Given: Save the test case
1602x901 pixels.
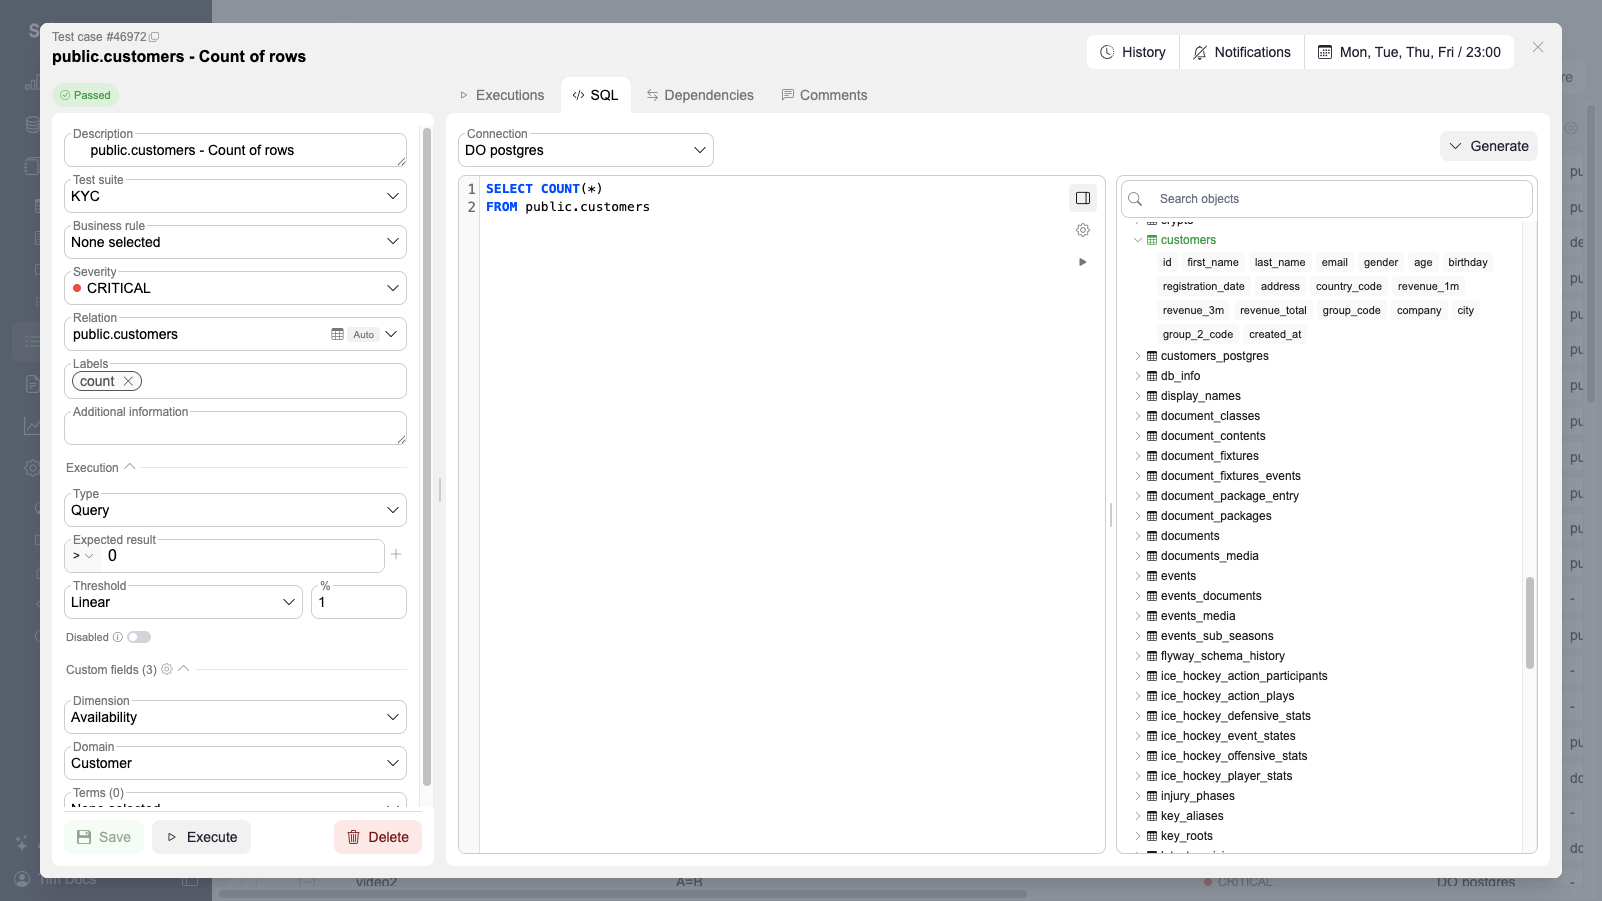Looking at the screenshot, I should coord(104,837).
